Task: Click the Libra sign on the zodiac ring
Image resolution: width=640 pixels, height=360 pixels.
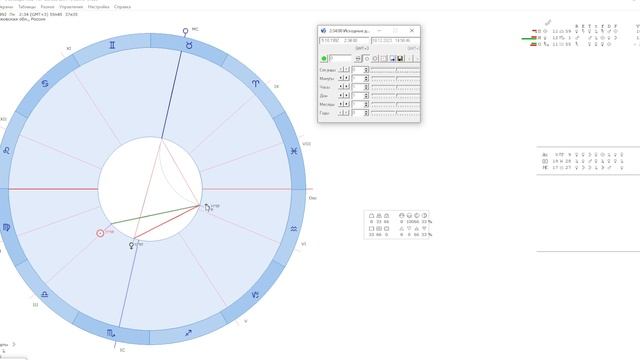Action: coord(44,294)
